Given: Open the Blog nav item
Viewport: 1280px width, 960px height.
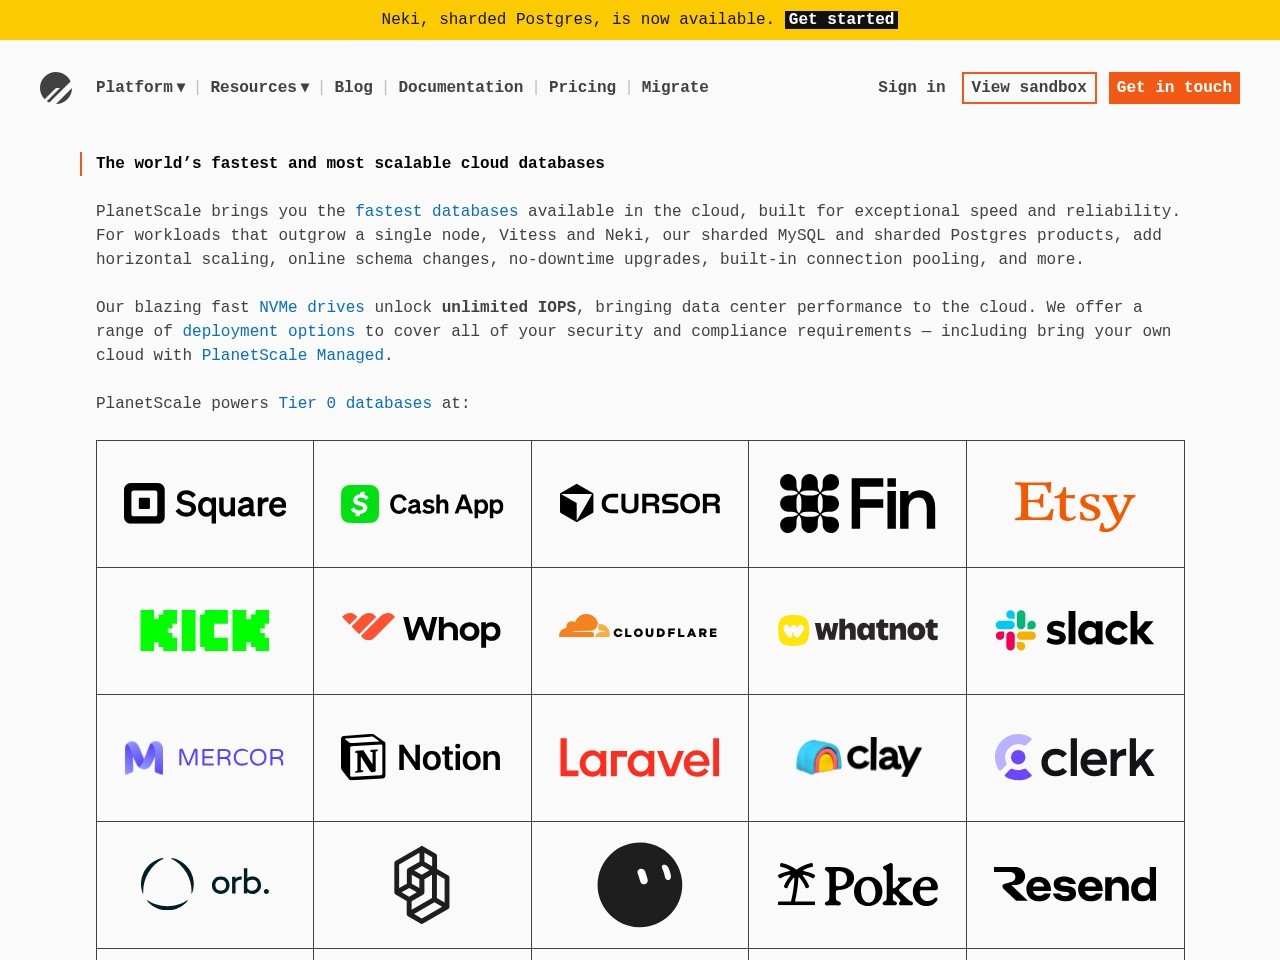Looking at the screenshot, I should pyautogui.click(x=353, y=87).
